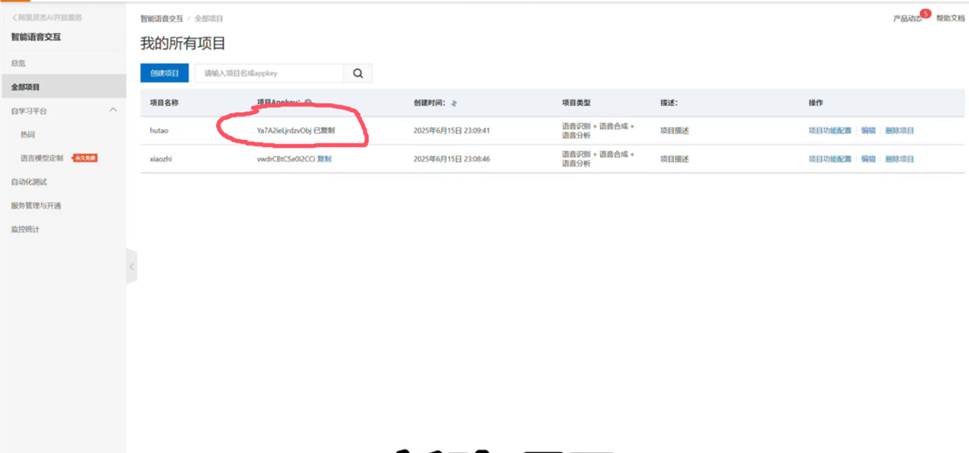Image resolution: width=969 pixels, height=453 pixels.
Task: Click the sort icon beside 创建时间
Action: click(454, 103)
